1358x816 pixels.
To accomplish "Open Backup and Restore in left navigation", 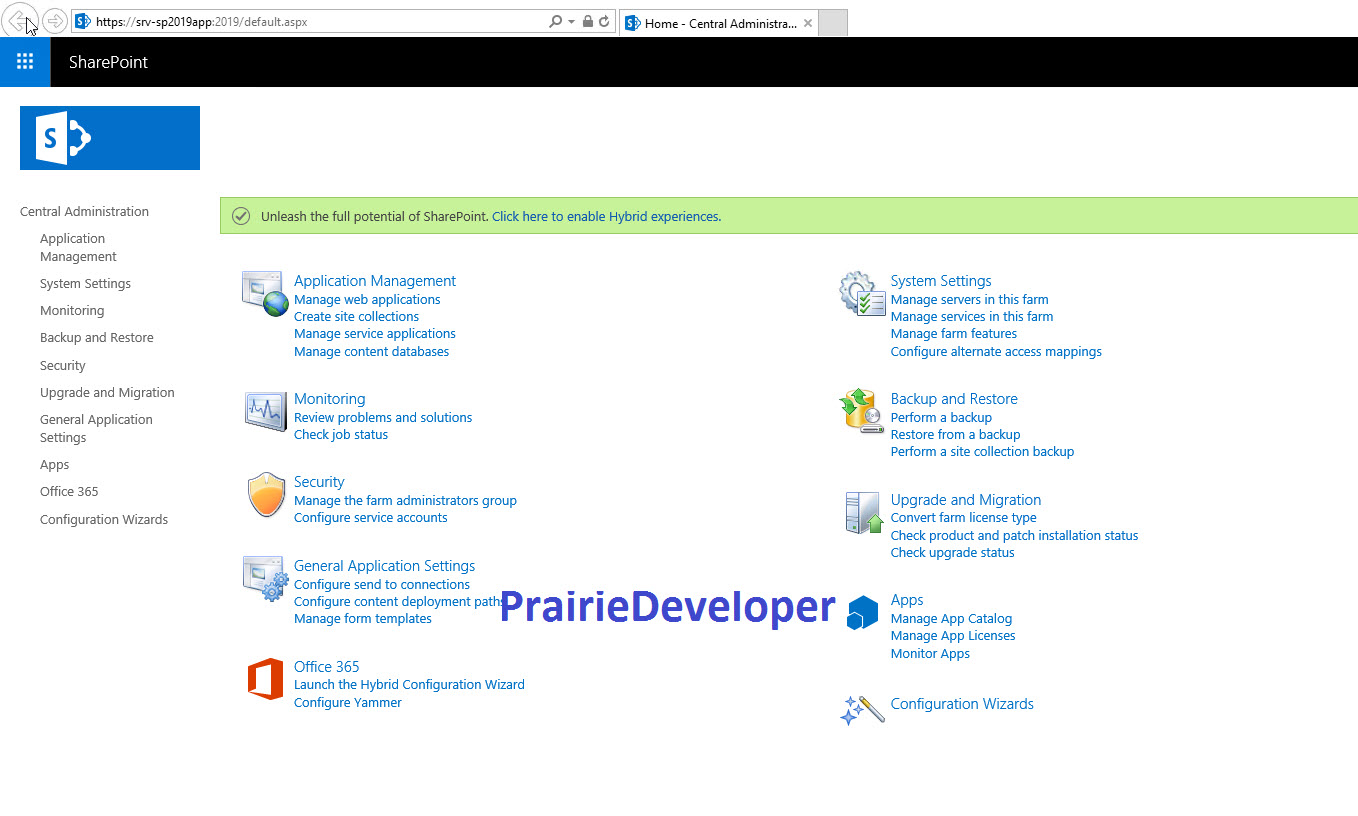I will (x=97, y=338).
